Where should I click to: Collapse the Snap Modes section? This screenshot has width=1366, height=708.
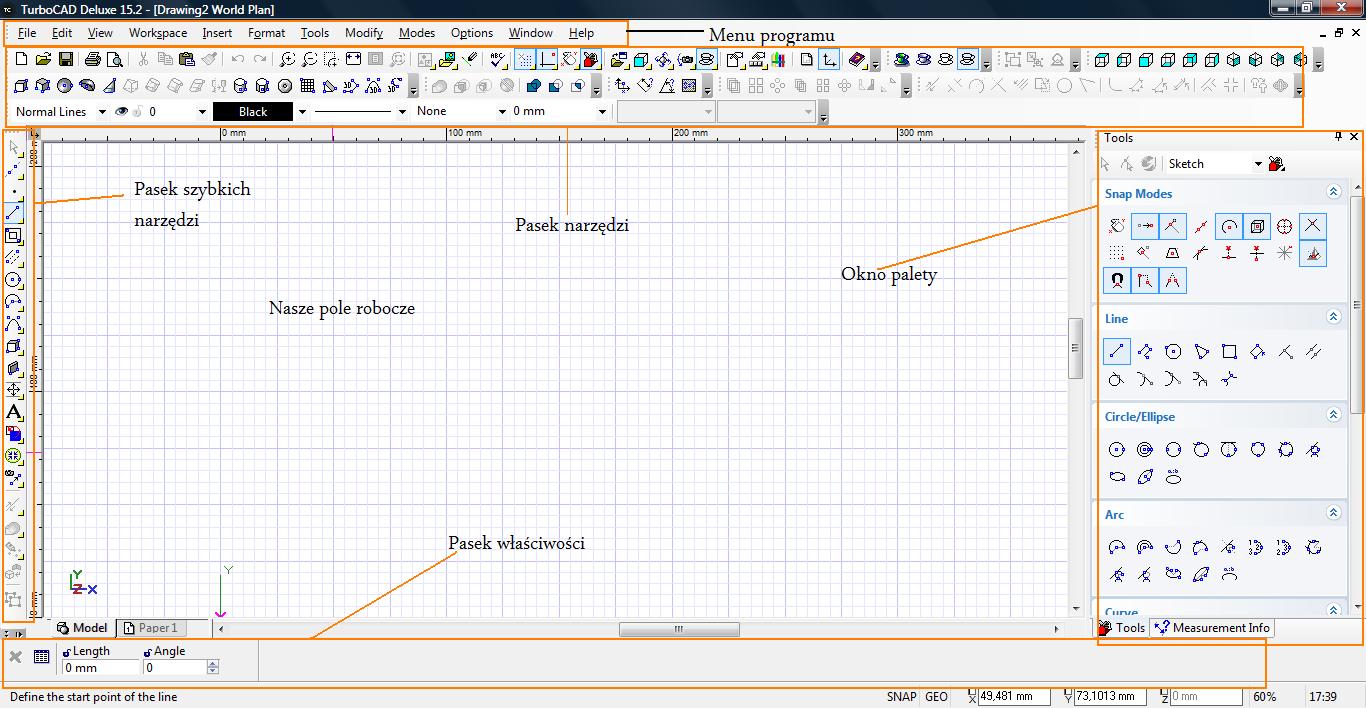coord(1333,192)
